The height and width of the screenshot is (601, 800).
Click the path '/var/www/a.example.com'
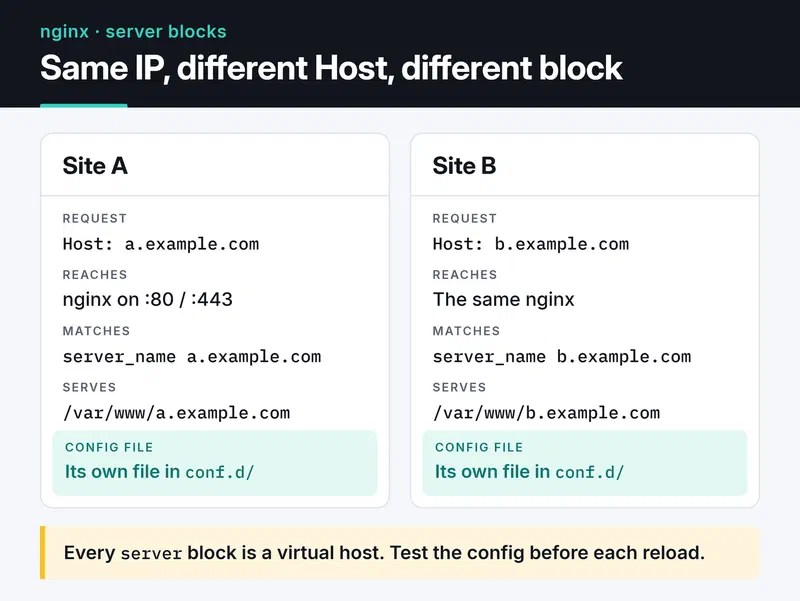click(x=177, y=413)
